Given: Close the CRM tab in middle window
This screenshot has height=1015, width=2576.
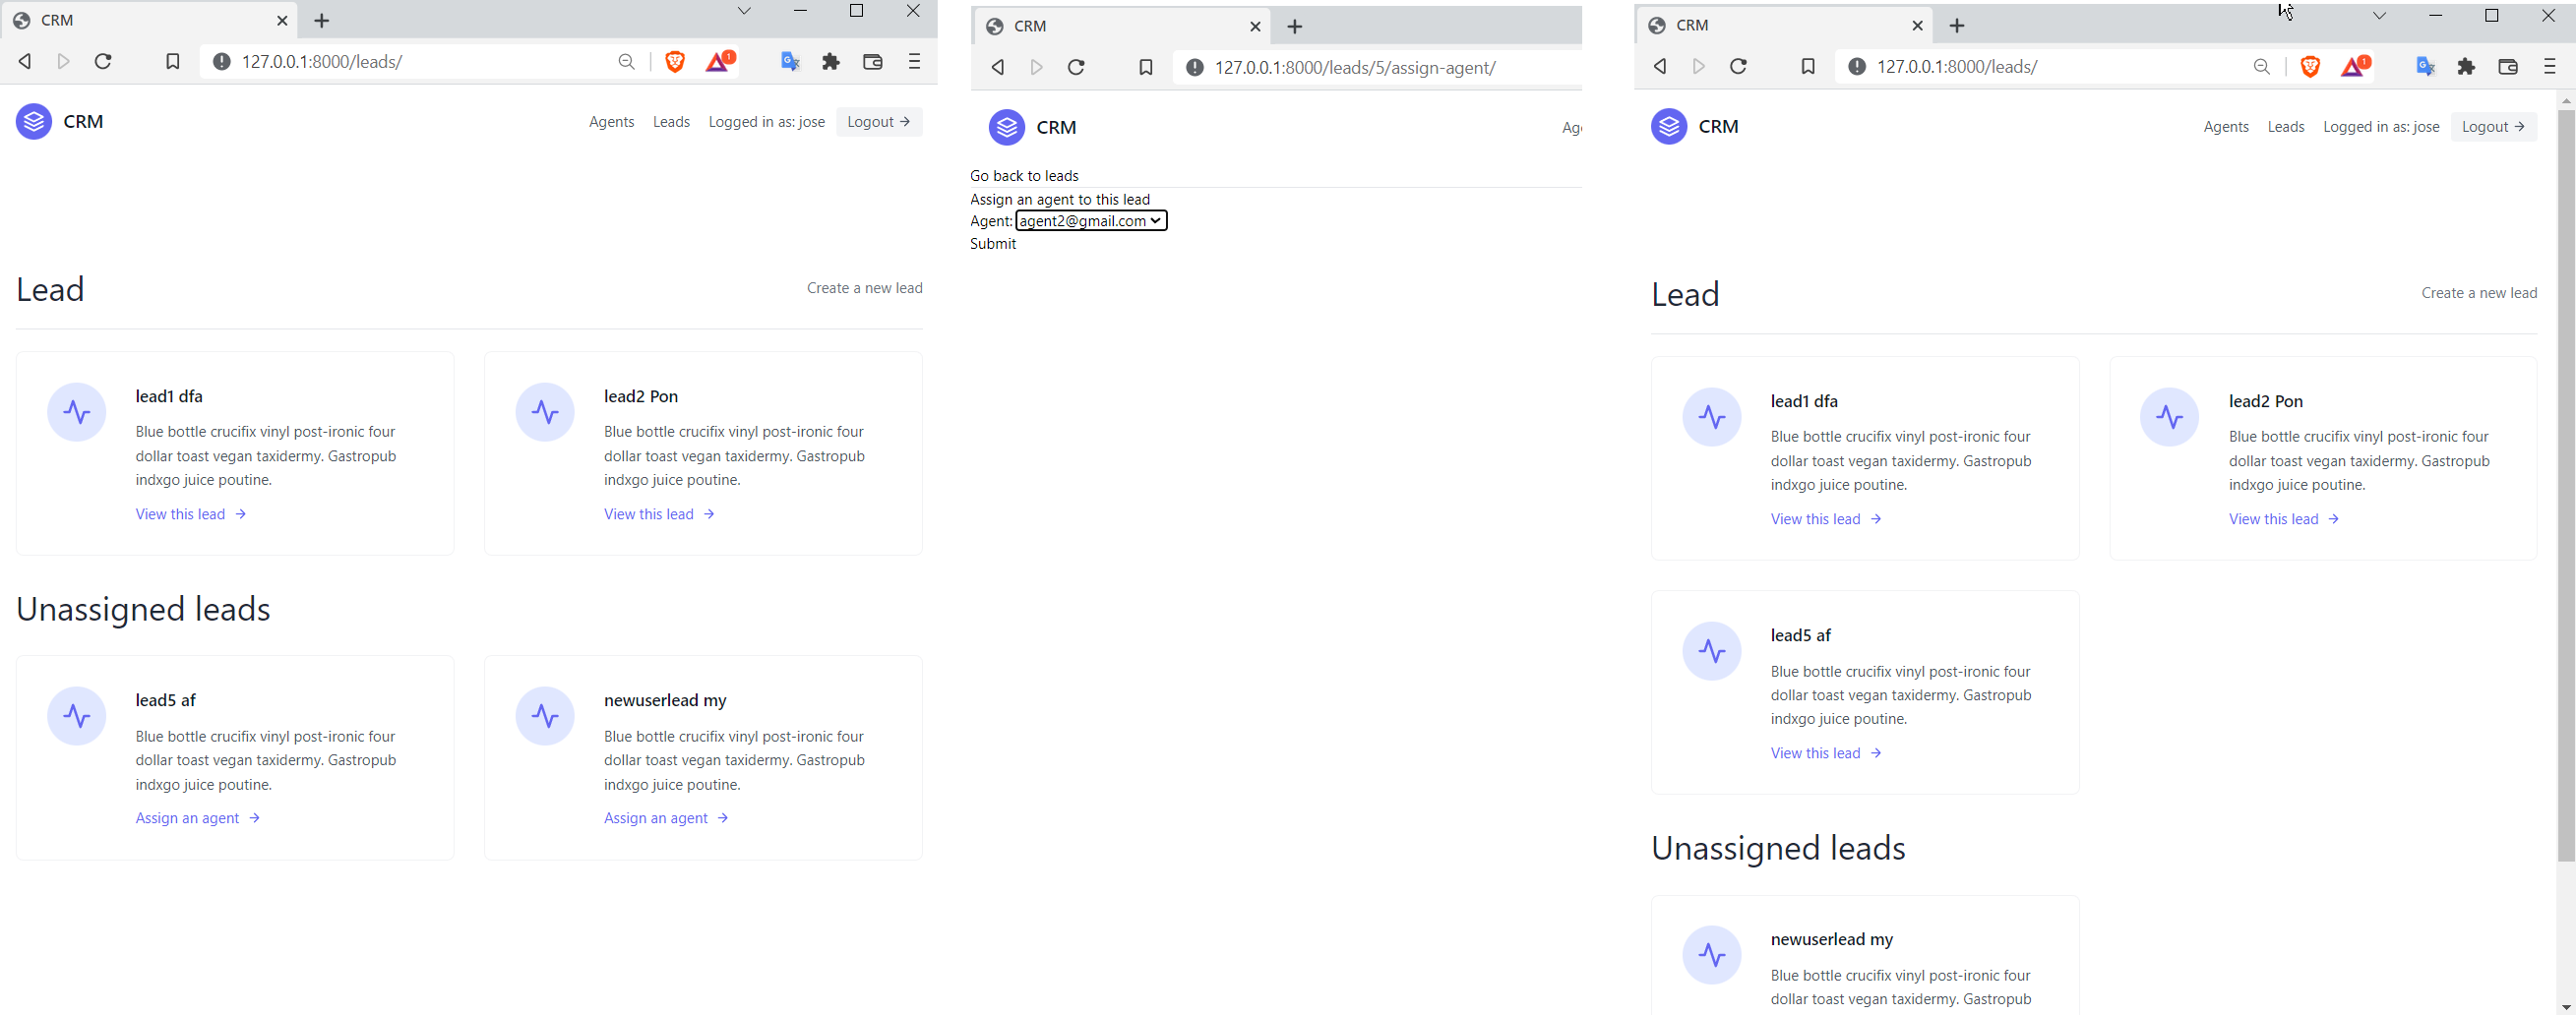Looking at the screenshot, I should point(1255,26).
